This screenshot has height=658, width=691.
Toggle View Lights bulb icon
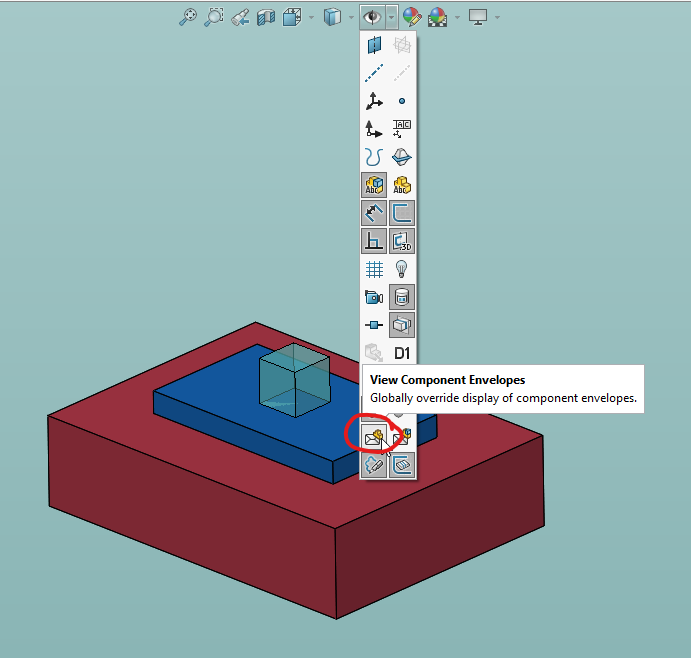402,269
